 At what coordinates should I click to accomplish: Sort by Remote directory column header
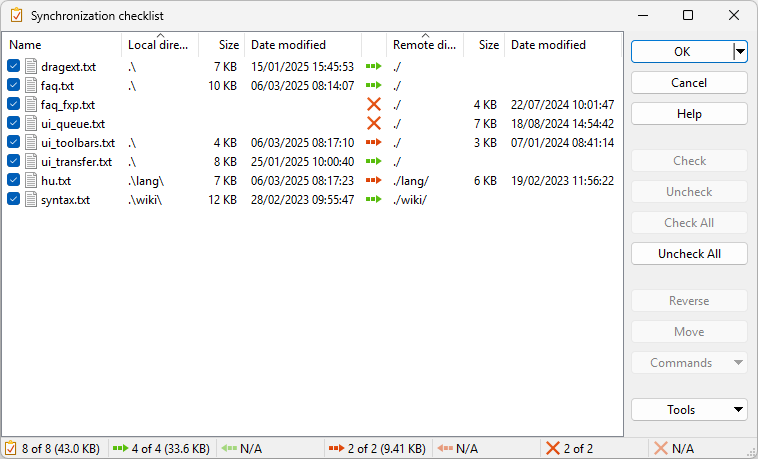click(x=424, y=45)
